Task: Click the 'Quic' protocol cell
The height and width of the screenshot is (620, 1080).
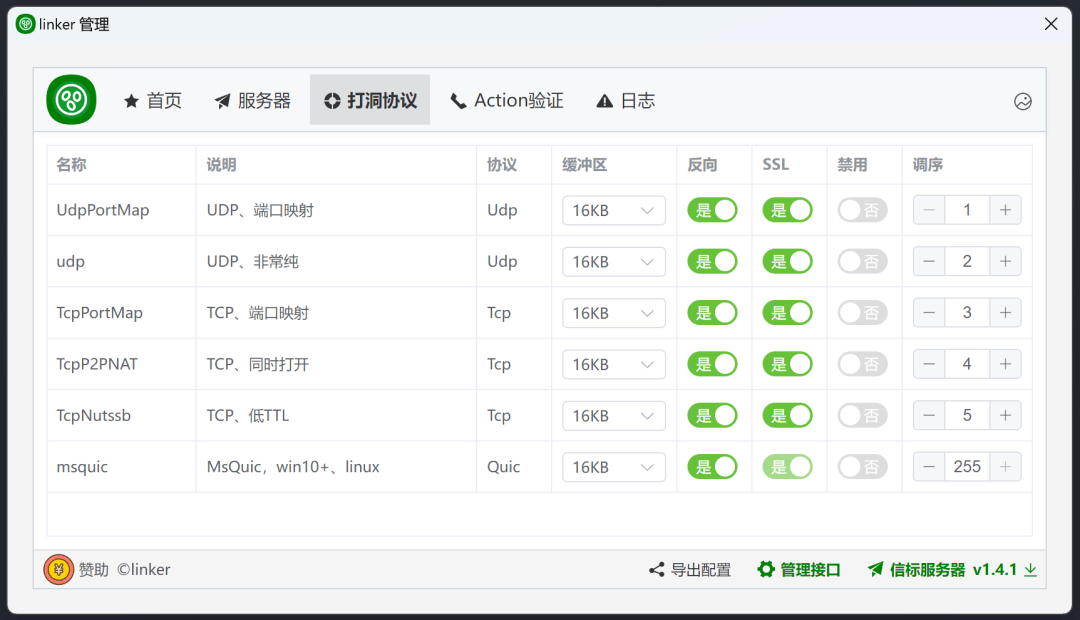Action: click(503, 467)
